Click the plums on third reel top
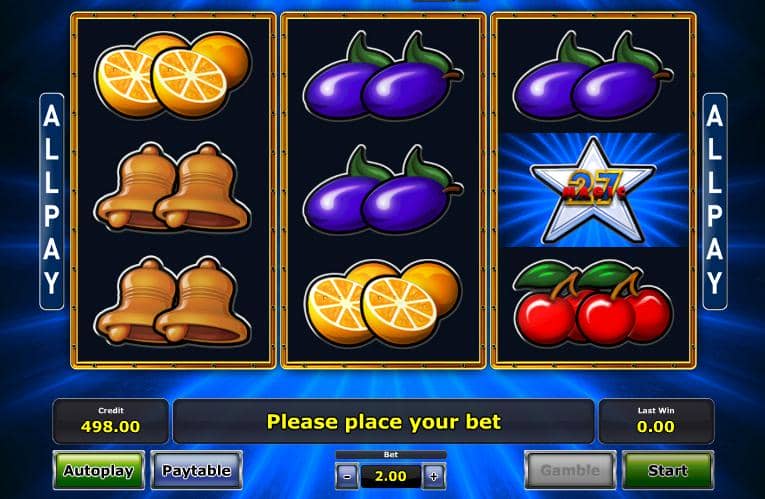This screenshot has height=499, width=765. (x=593, y=76)
